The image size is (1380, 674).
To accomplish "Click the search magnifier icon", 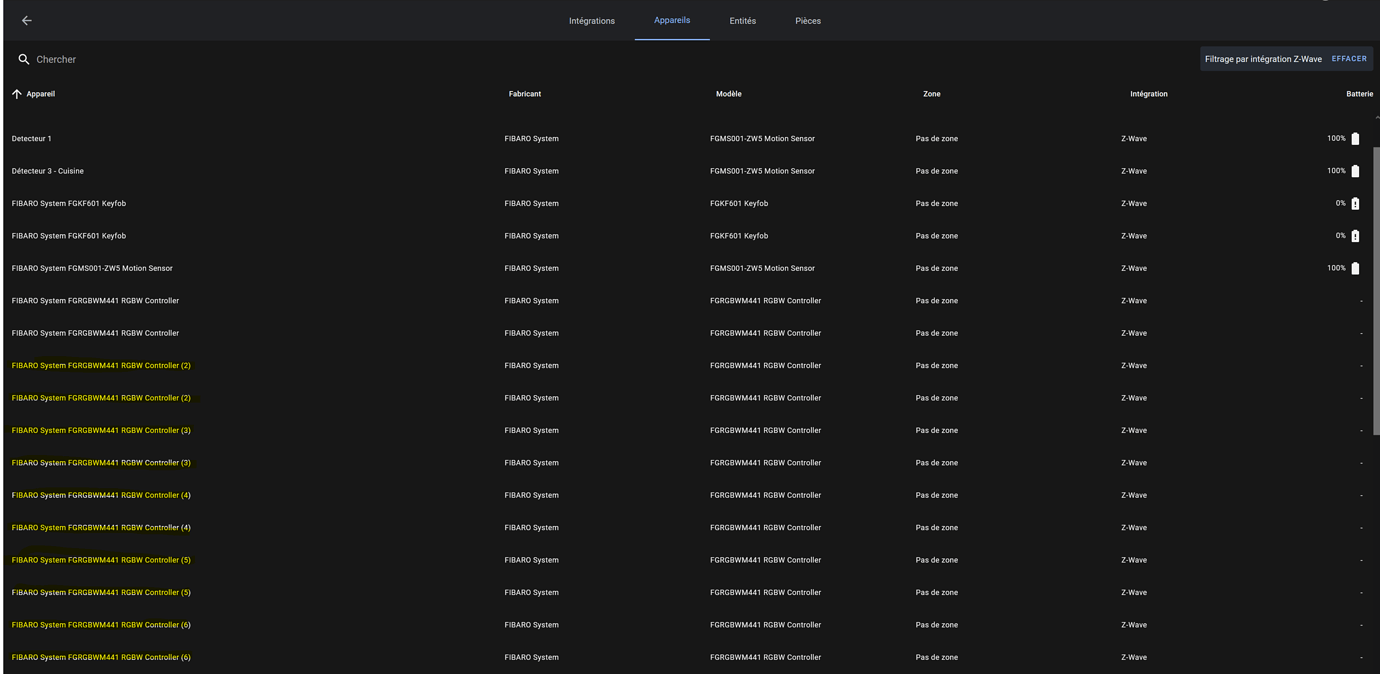I will tap(24, 59).
